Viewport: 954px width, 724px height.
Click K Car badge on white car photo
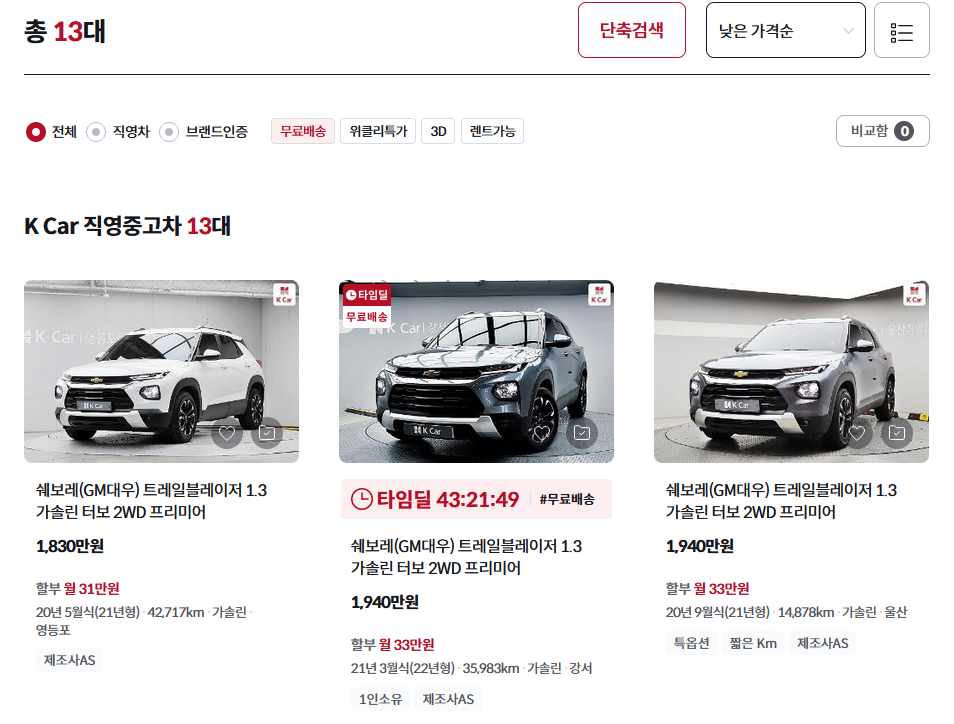click(284, 294)
